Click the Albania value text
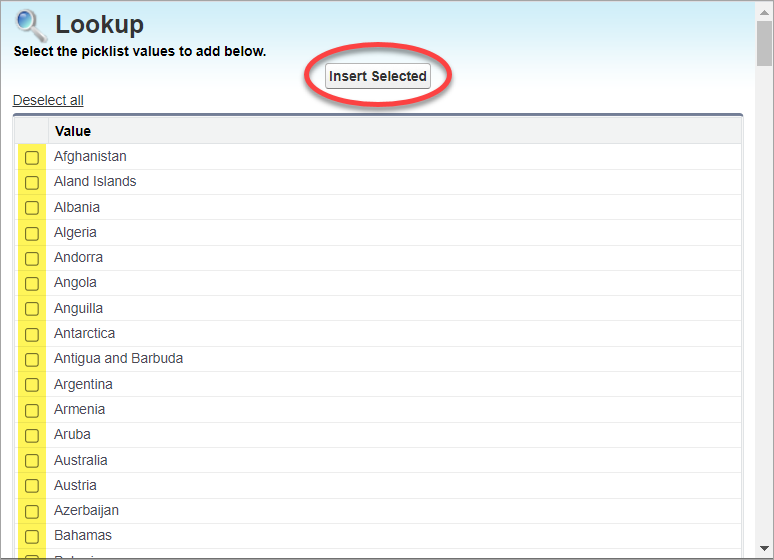774x560 pixels. pyautogui.click(x=77, y=207)
